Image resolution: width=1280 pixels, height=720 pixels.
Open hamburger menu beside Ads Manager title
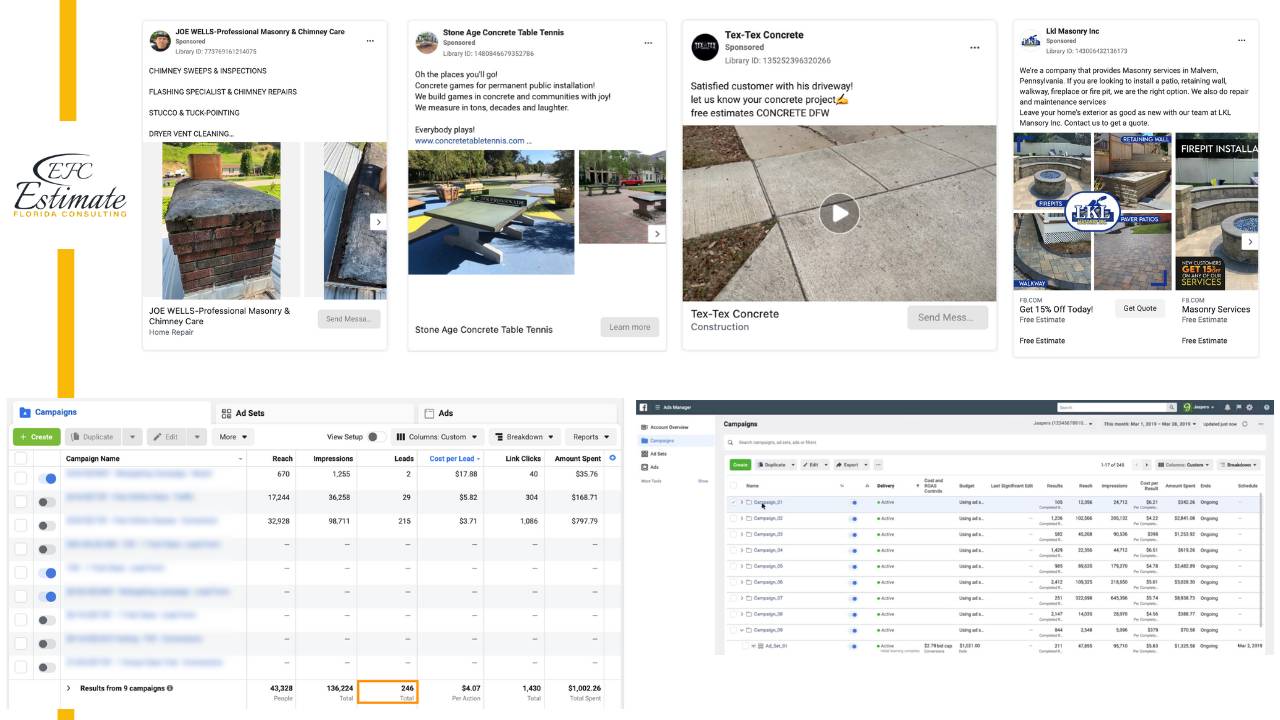(x=657, y=407)
